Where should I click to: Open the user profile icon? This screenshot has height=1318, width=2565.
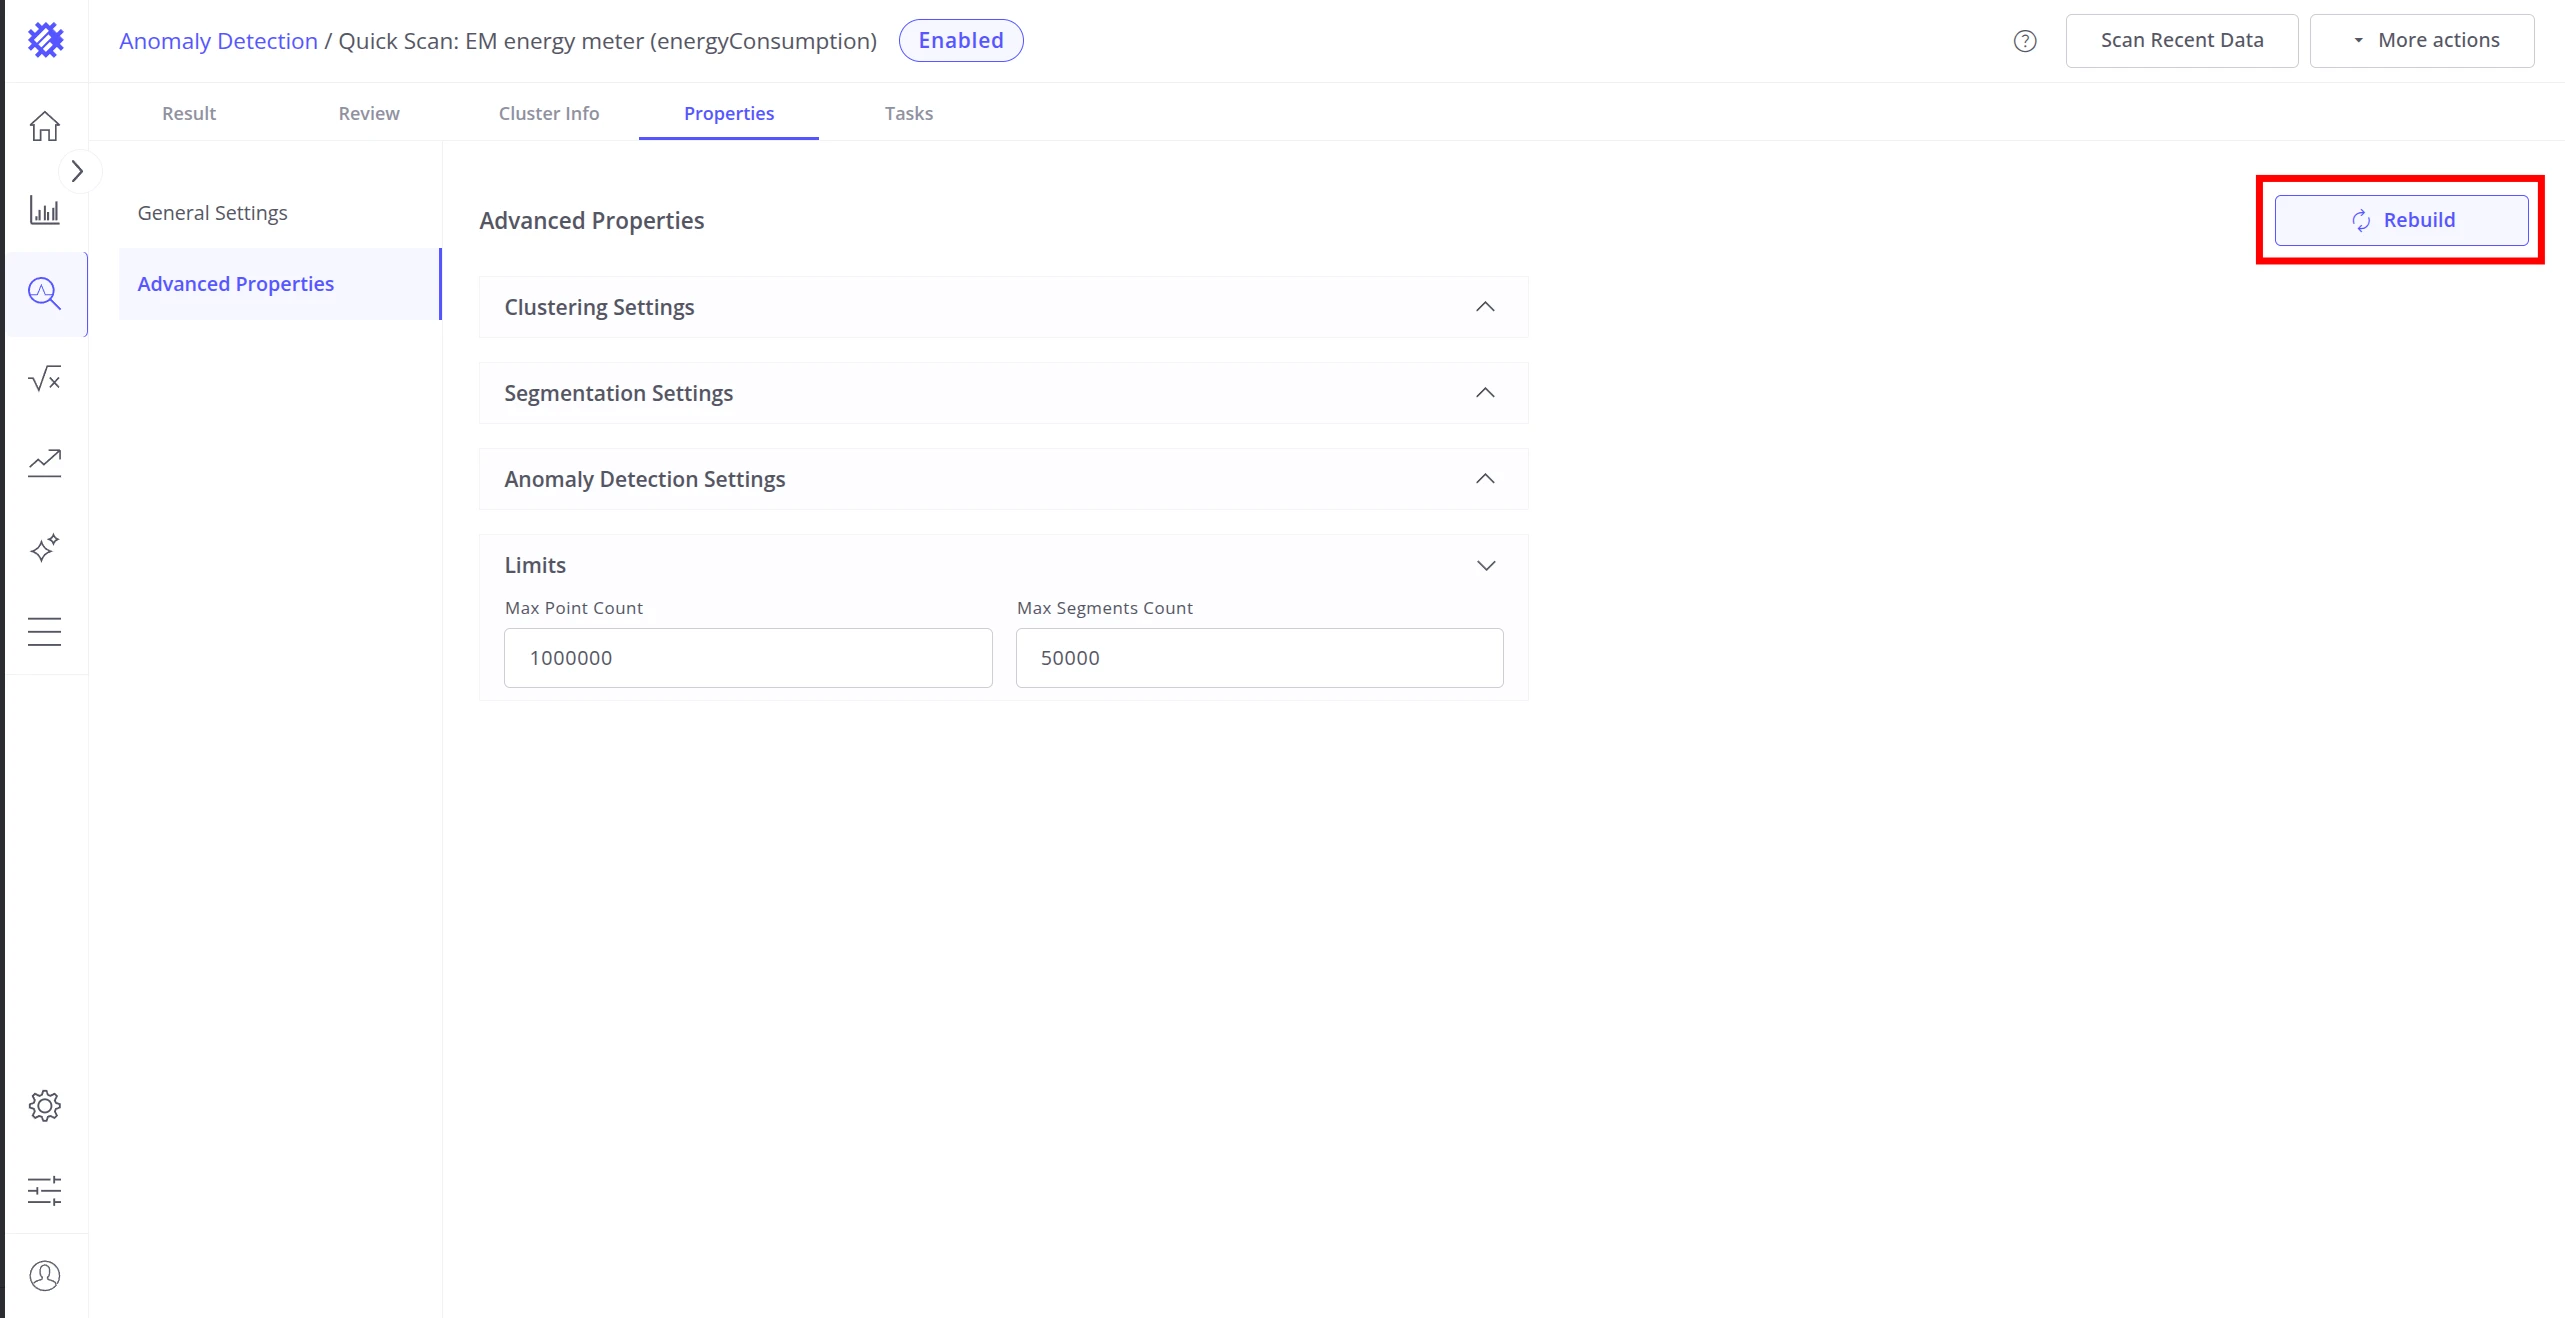click(x=45, y=1276)
